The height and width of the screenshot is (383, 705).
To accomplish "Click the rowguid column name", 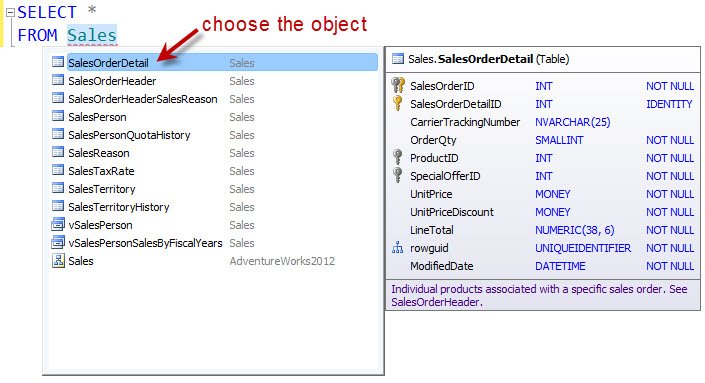I will pos(429,248).
